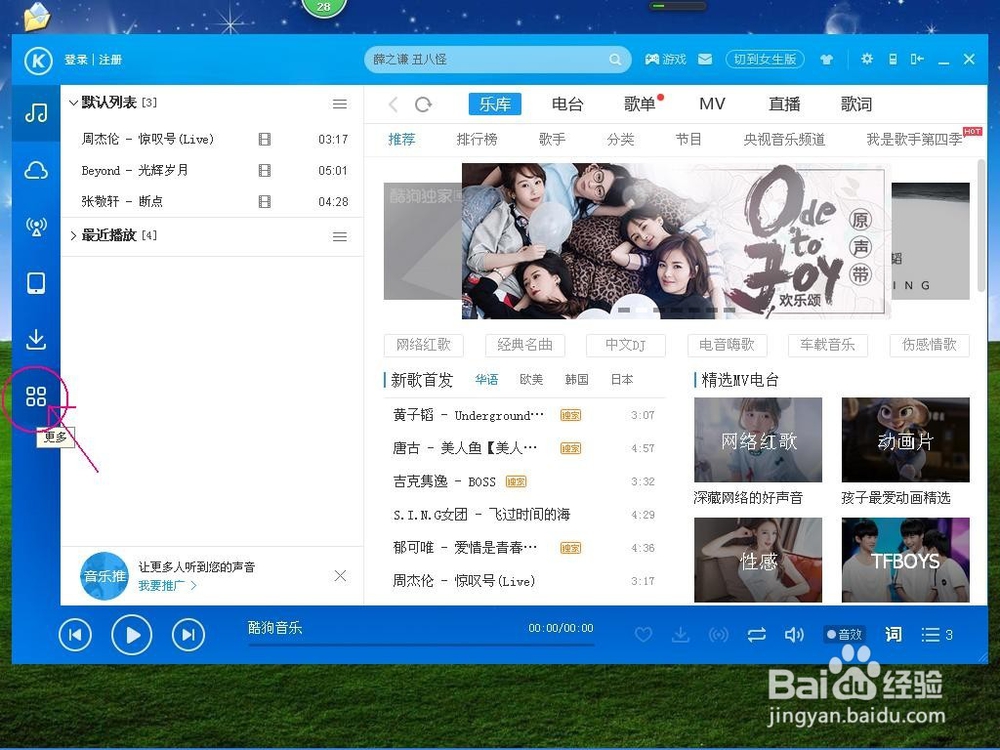Image resolution: width=1000 pixels, height=750 pixels.
Task: Open the TFBOYS MV radio thumbnail
Action: click(x=906, y=560)
